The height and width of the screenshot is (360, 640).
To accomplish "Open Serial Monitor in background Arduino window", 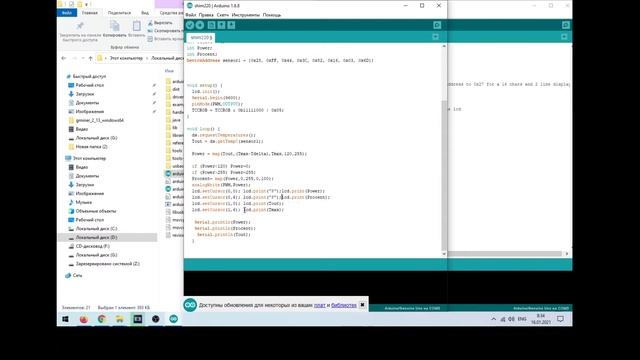I will pos(565,25).
